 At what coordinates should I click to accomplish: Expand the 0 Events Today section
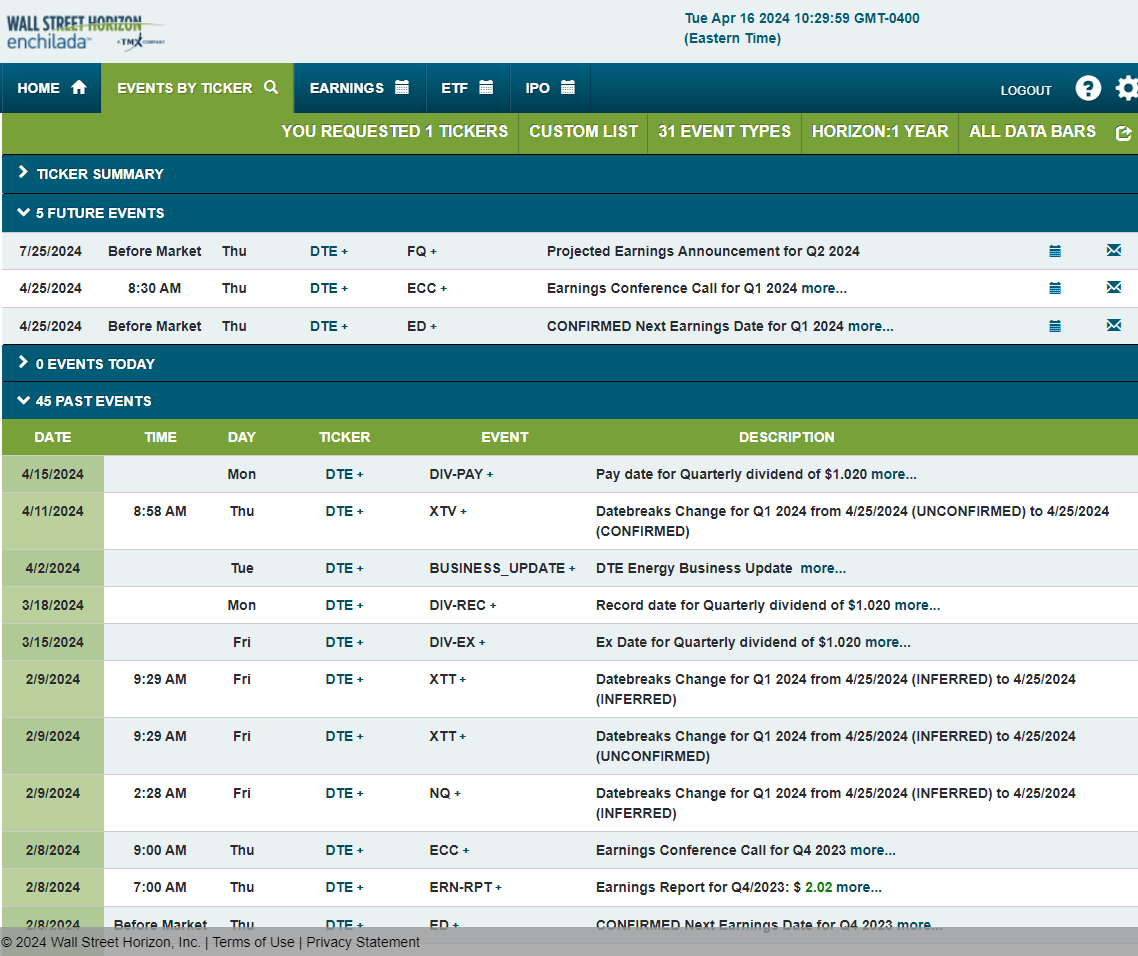click(94, 364)
